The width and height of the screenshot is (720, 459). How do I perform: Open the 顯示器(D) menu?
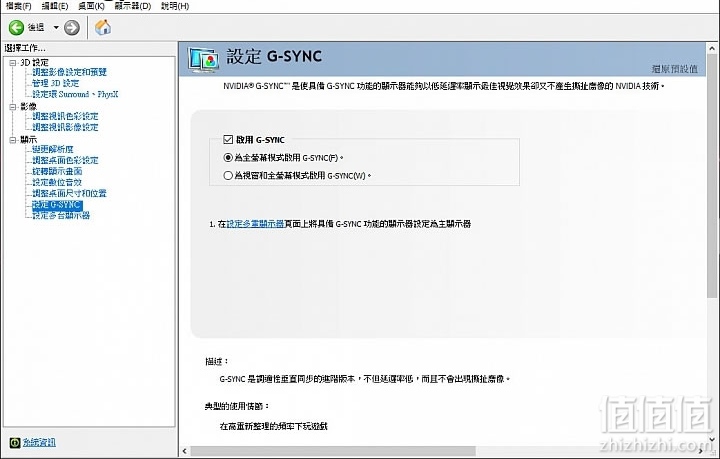click(x=133, y=6)
